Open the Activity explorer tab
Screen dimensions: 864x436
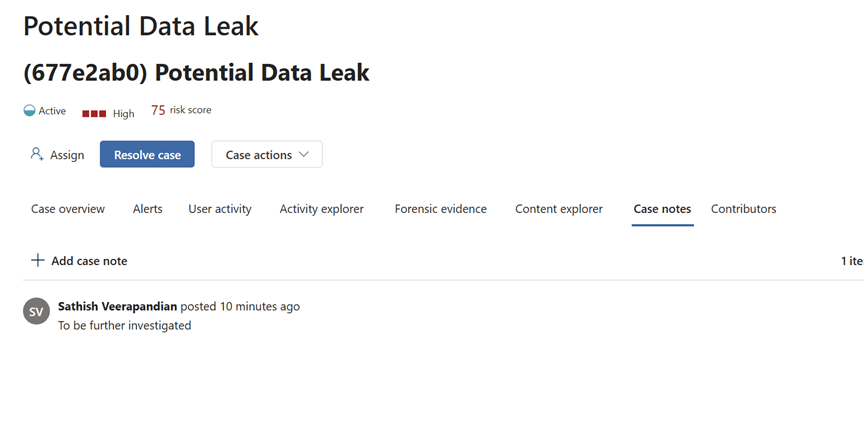click(x=322, y=209)
